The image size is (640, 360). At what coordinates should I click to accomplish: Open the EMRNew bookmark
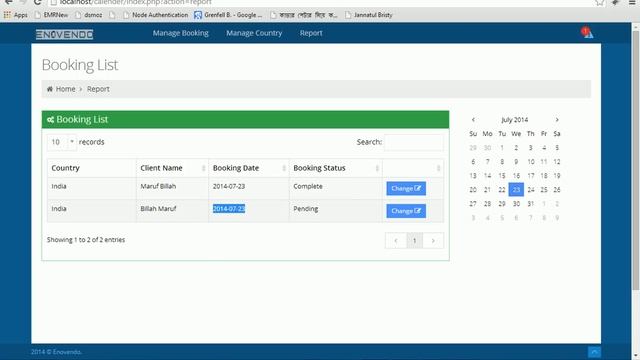[51, 15]
